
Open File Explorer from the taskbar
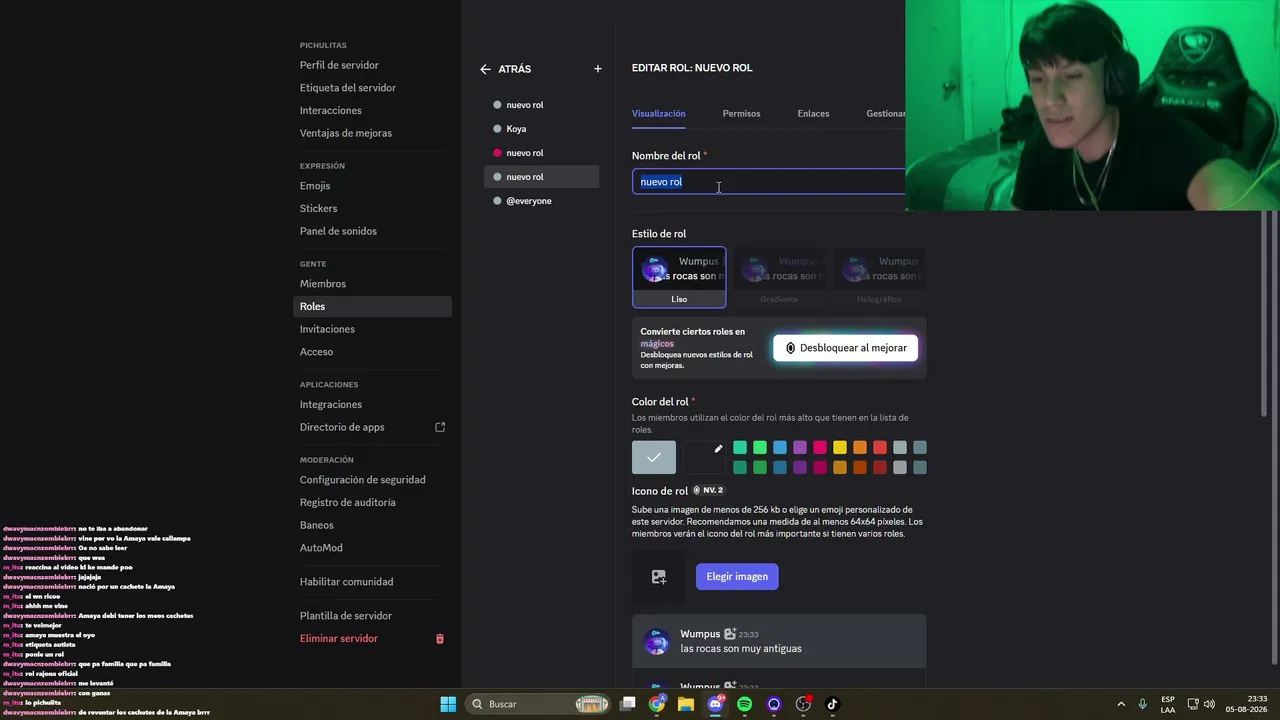(686, 704)
